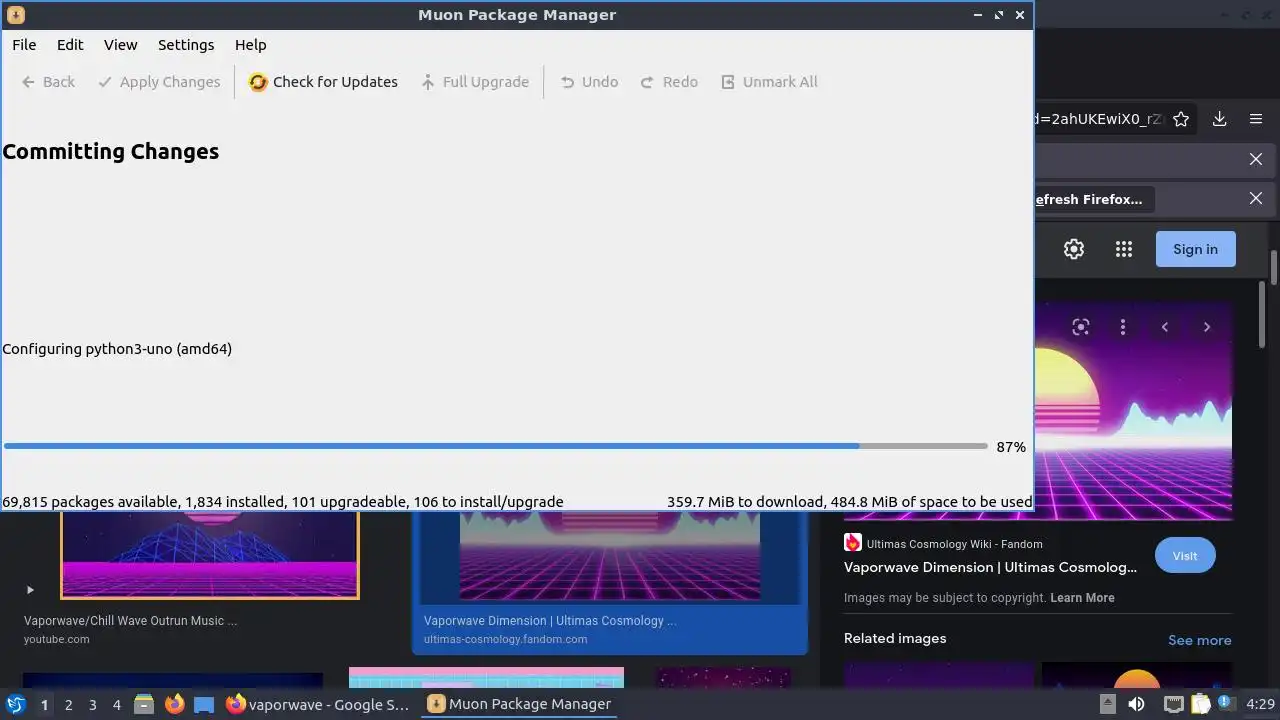The height and width of the screenshot is (720, 1280).
Task: Click the 'Committing Changes' heading
Action: [110, 152]
